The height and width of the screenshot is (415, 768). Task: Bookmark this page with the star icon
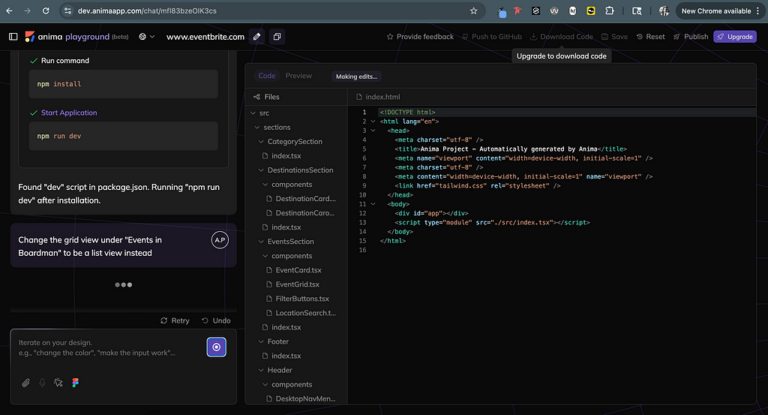[x=474, y=11]
